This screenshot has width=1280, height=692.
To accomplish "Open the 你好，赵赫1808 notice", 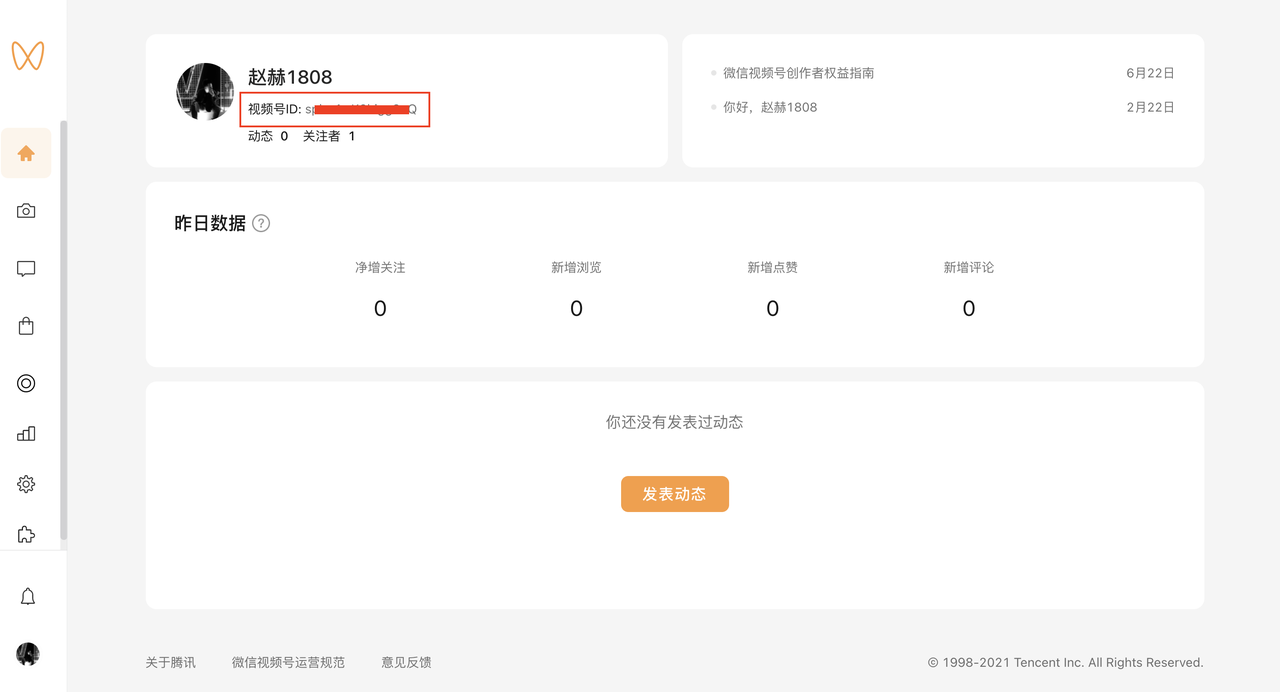I will pos(770,107).
